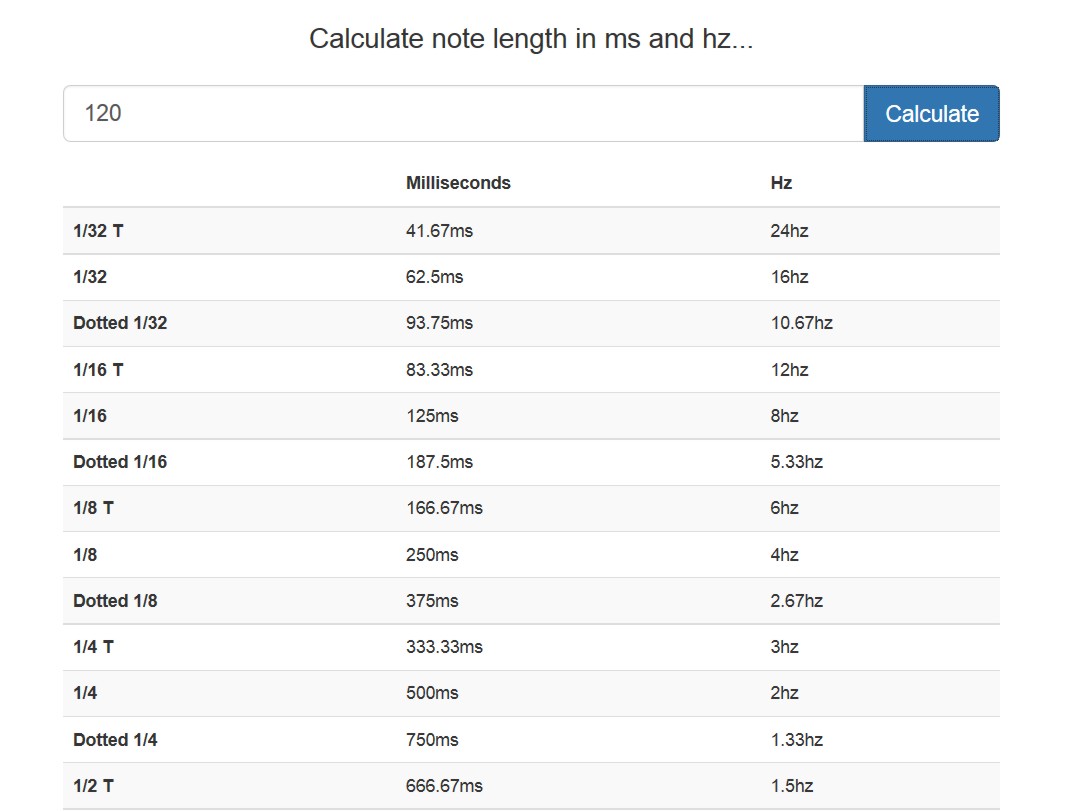Image resolution: width=1077 pixels, height=812 pixels.
Task: Select the 1.5hz value in 1/2 T row
Action: (791, 785)
